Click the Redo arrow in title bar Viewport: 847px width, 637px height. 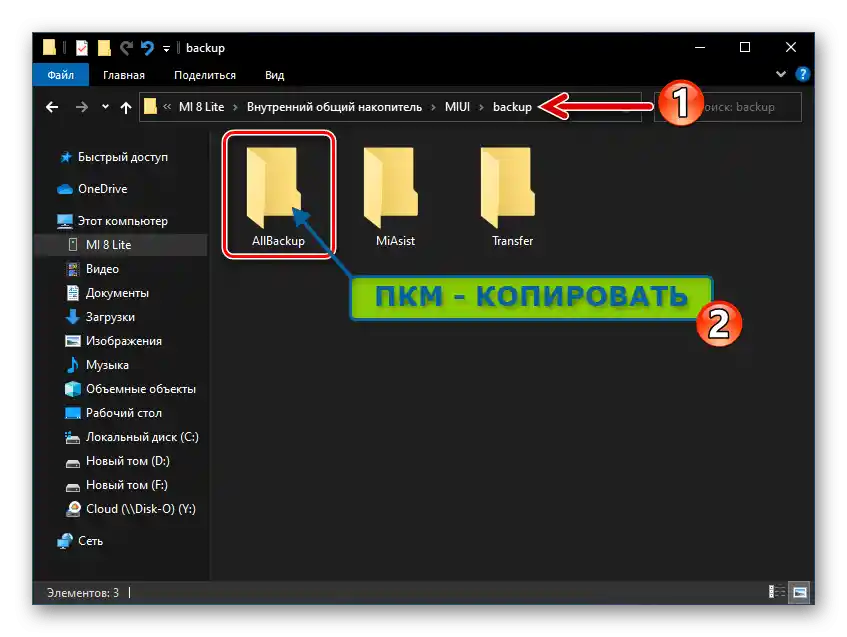[x=126, y=48]
